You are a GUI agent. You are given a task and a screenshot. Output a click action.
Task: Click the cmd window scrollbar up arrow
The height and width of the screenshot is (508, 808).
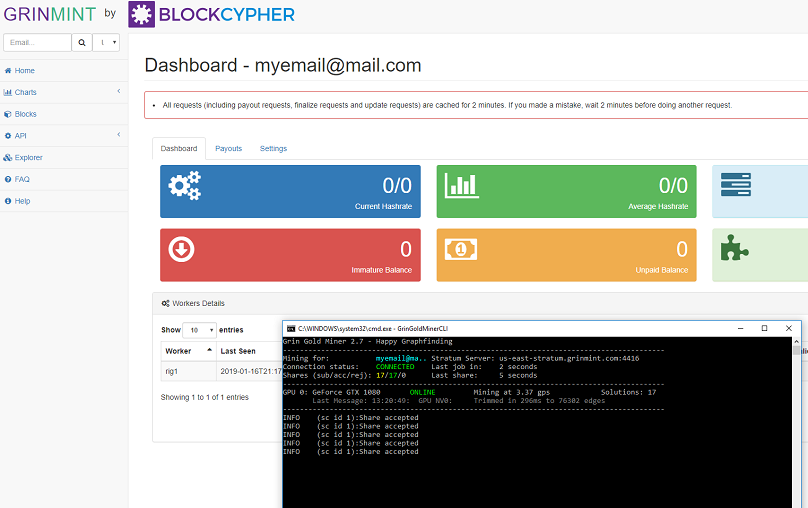[796, 342]
